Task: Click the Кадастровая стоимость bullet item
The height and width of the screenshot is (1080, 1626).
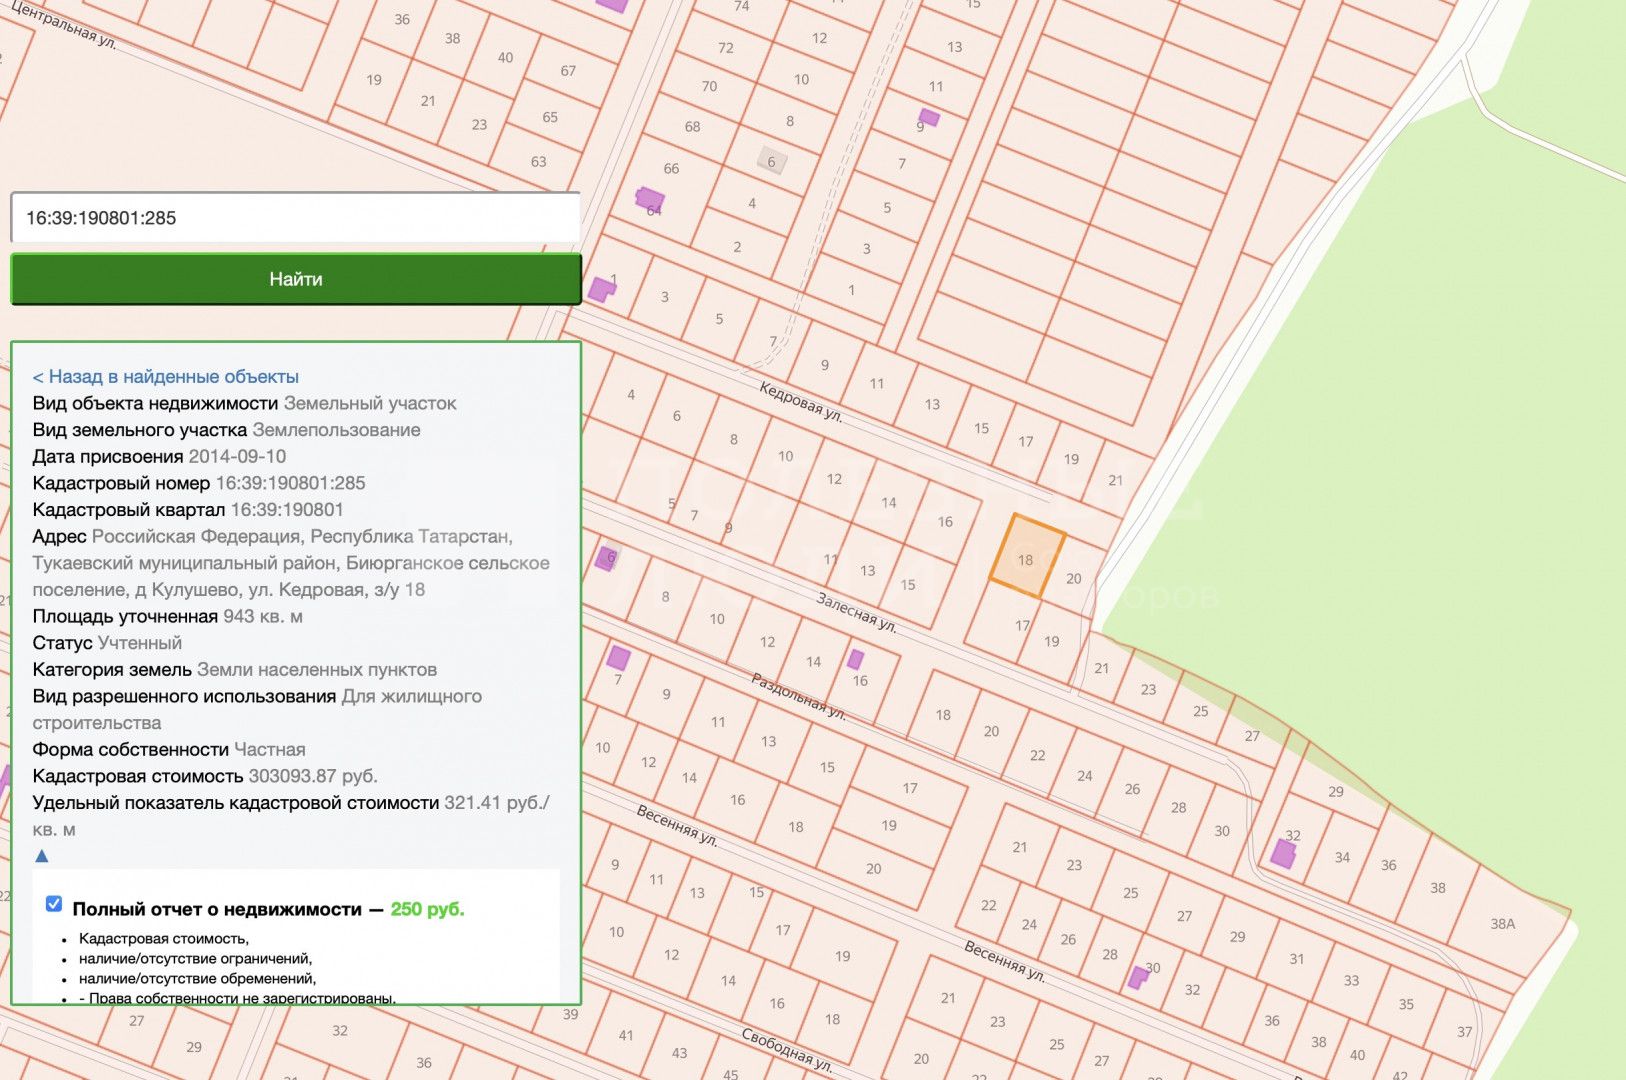Action: (164, 939)
